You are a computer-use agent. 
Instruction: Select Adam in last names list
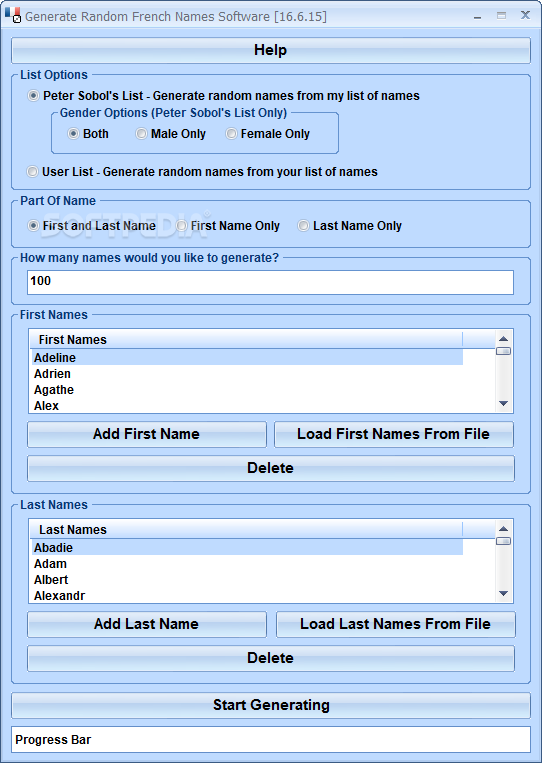246,563
